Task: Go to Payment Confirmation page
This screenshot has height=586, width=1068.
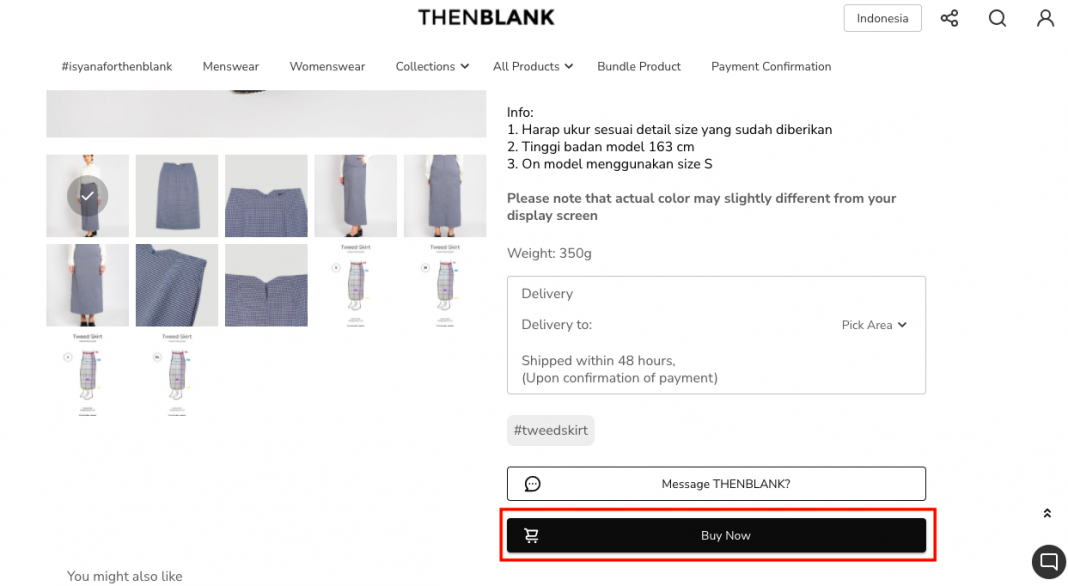Action: point(771,67)
